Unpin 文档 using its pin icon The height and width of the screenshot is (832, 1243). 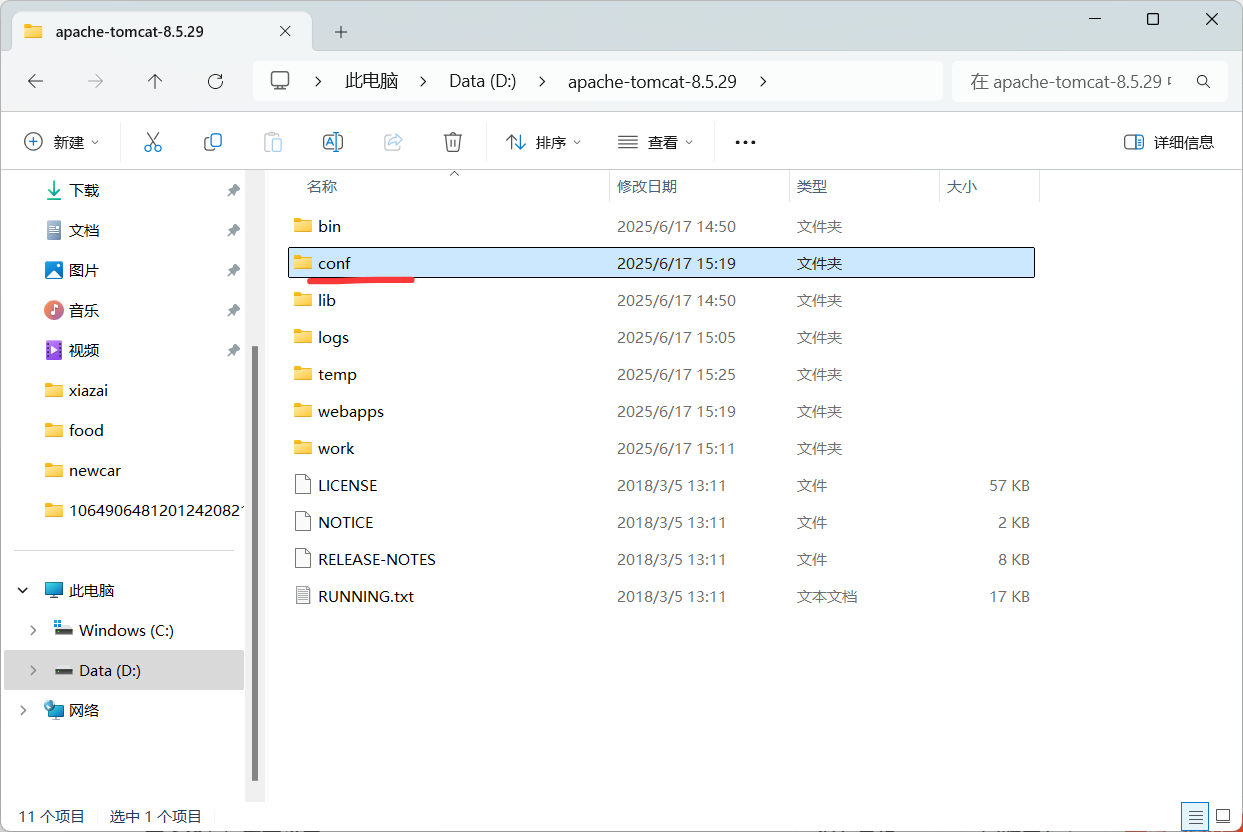233,230
